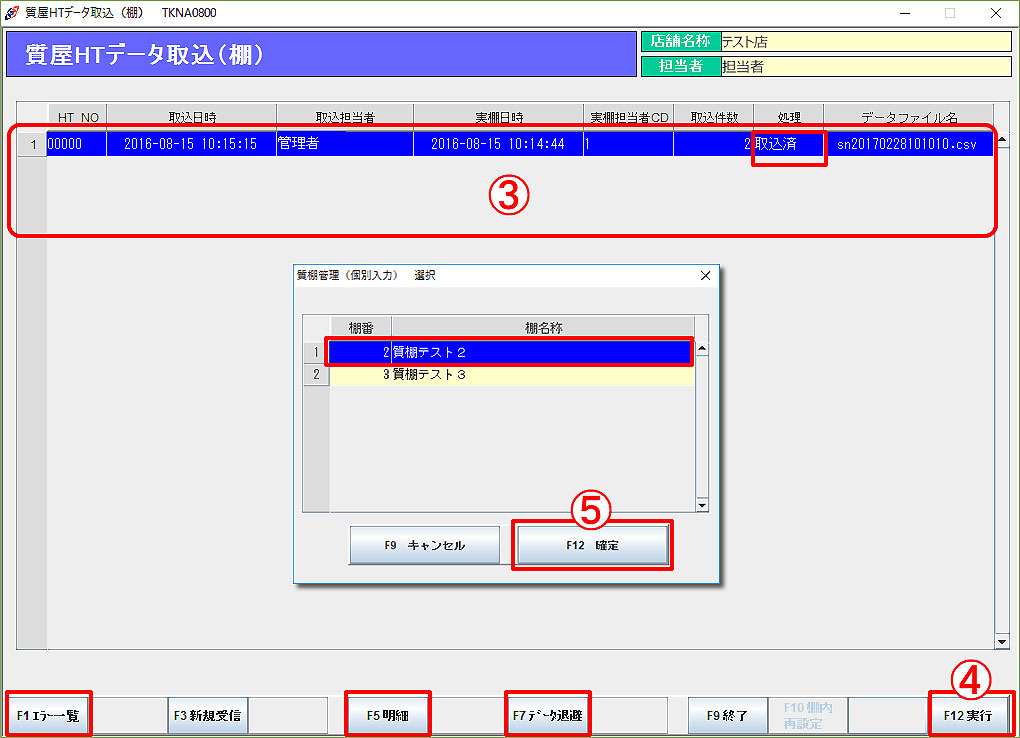This screenshot has height=738, width=1020.
Task: Click the データファイル名 column header
Action: coord(909,117)
